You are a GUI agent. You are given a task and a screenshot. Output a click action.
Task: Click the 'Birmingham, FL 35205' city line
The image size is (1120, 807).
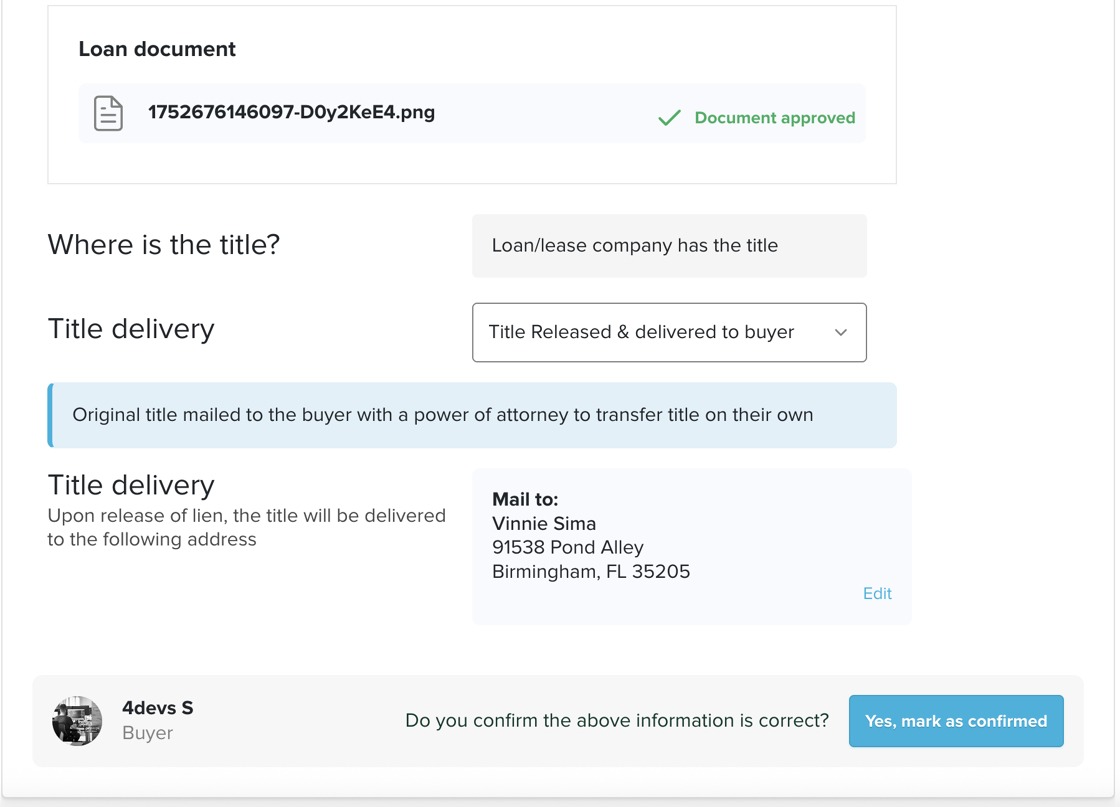pos(590,572)
